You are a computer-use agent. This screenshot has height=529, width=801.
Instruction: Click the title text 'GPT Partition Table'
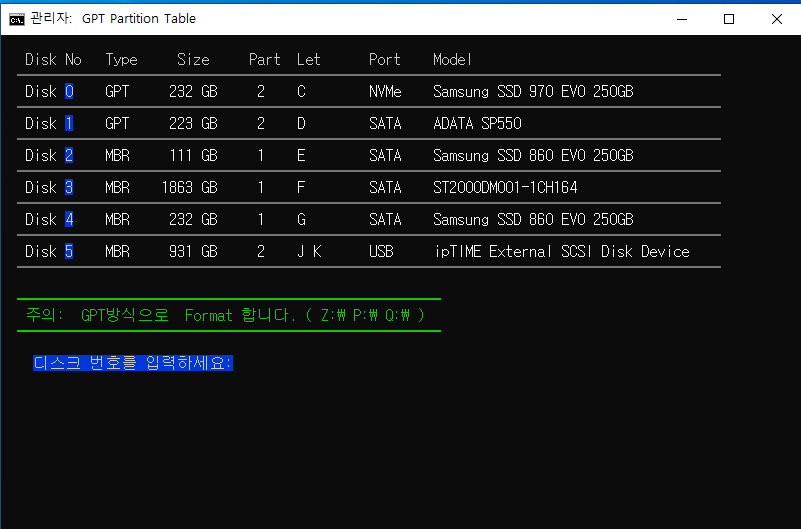[138, 19]
